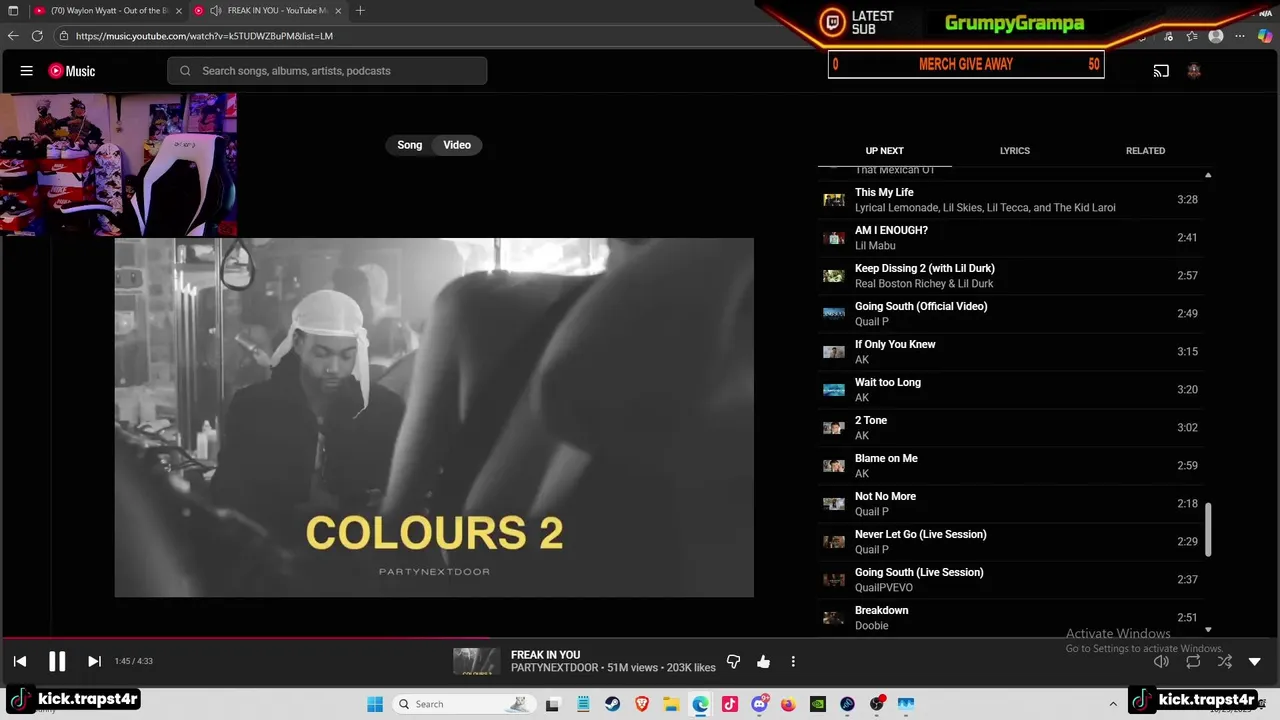Click thumbnail of This My Life

pos(834,200)
